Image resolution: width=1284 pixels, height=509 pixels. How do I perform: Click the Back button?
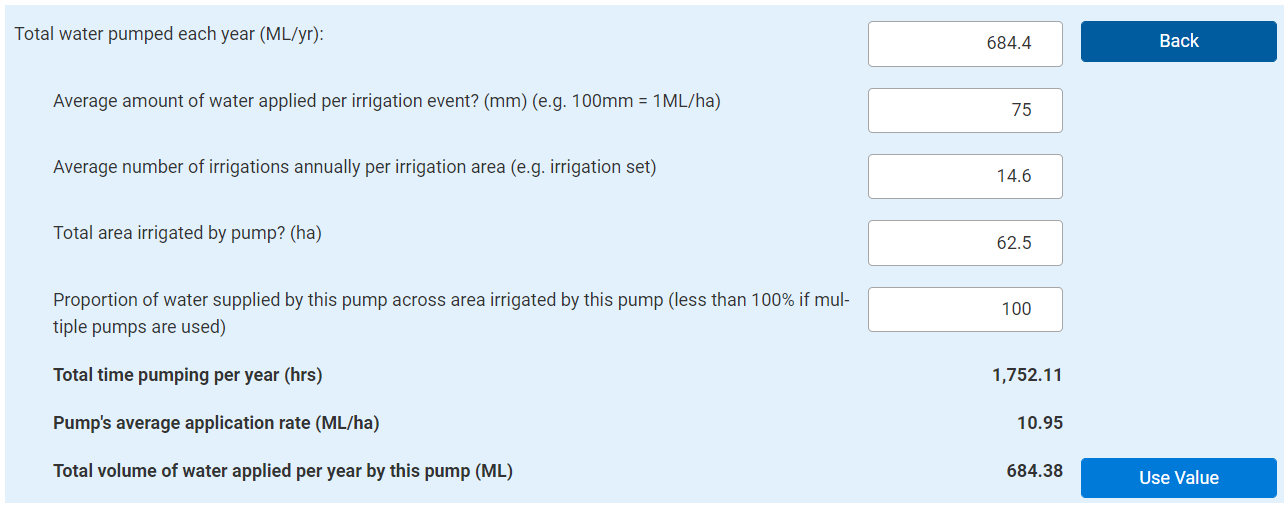point(1178,41)
